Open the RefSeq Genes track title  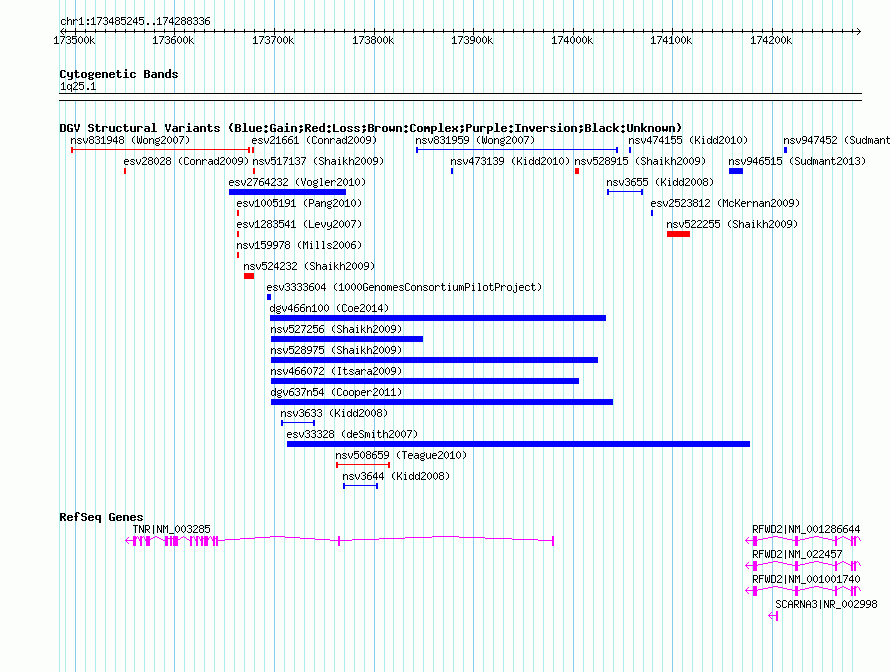tap(101, 517)
